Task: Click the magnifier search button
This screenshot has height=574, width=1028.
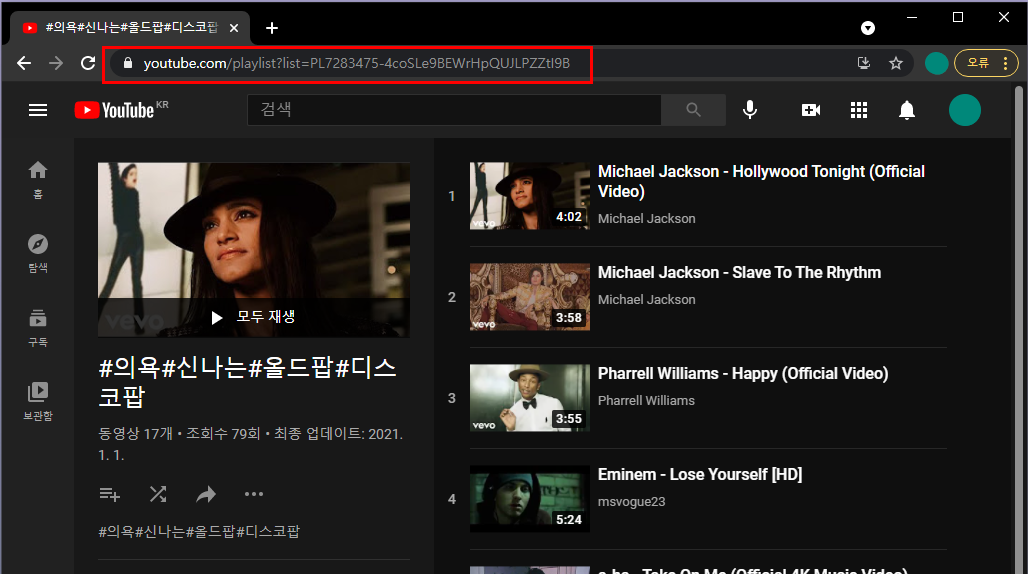Action: click(x=694, y=109)
